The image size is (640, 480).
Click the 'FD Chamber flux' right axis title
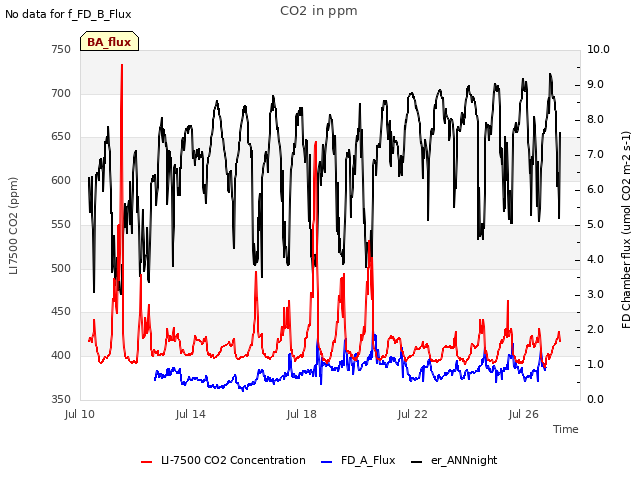coord(626,230)
